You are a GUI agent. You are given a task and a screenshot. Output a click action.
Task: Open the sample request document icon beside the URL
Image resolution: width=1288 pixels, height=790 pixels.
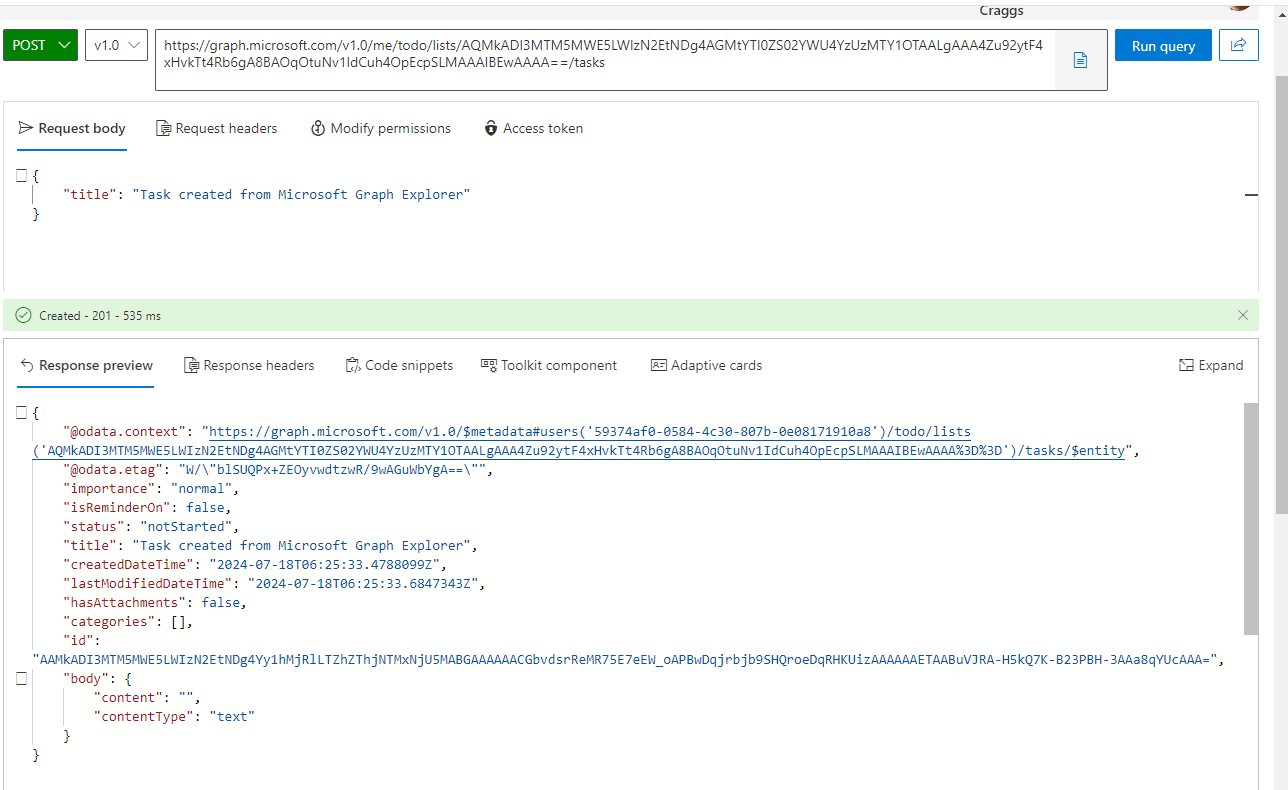point(1079,60)
